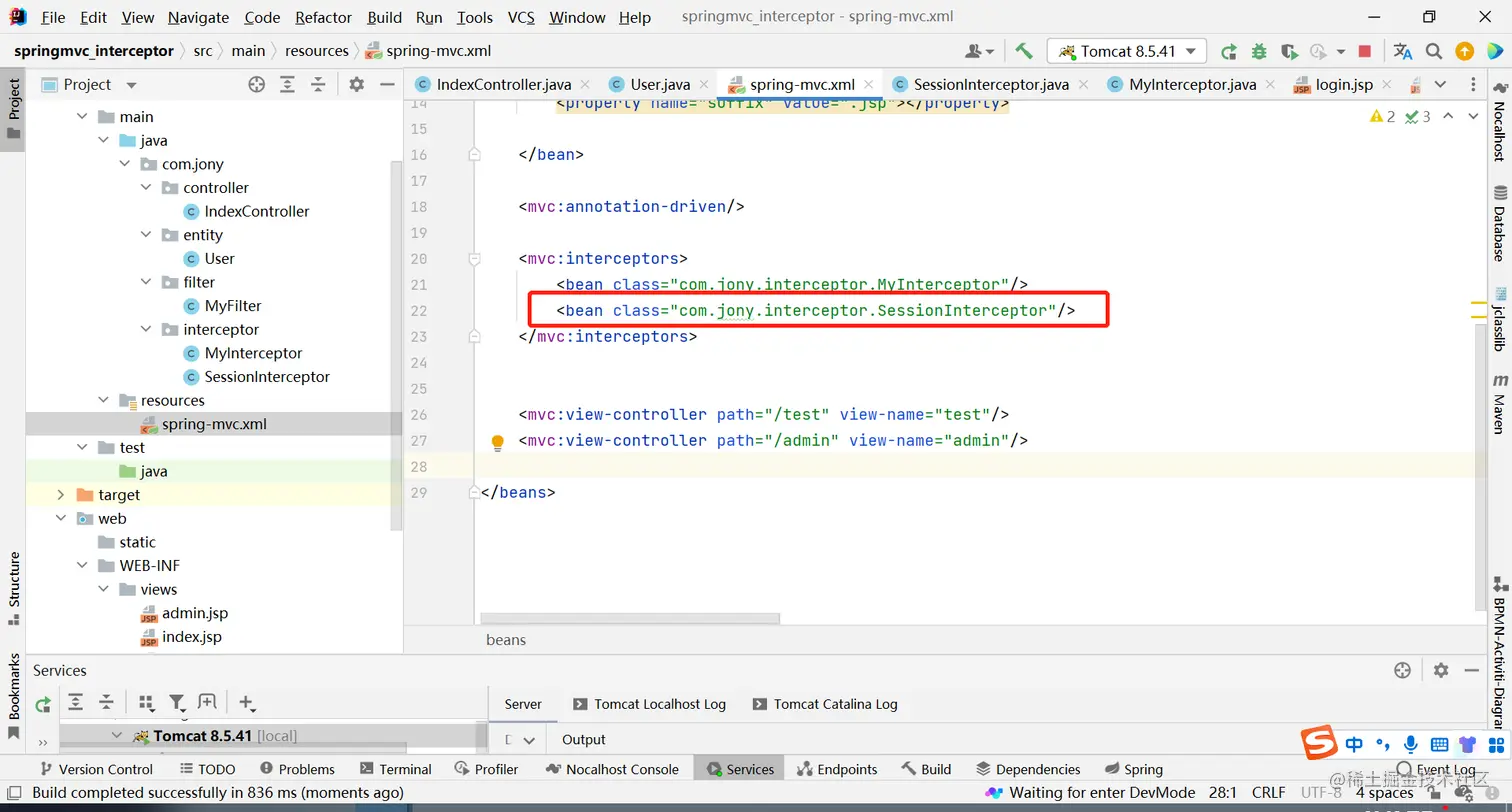Hide the Services tool window

(x=1471, y=670)
